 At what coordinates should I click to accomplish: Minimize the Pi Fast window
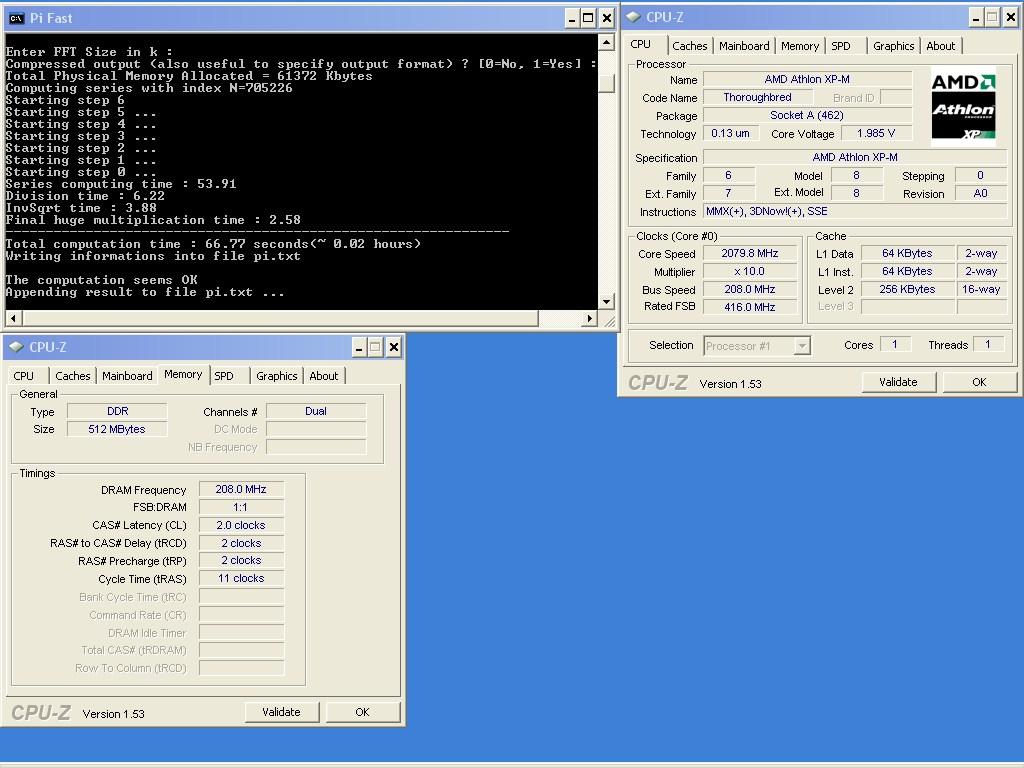tap(572, 18)
